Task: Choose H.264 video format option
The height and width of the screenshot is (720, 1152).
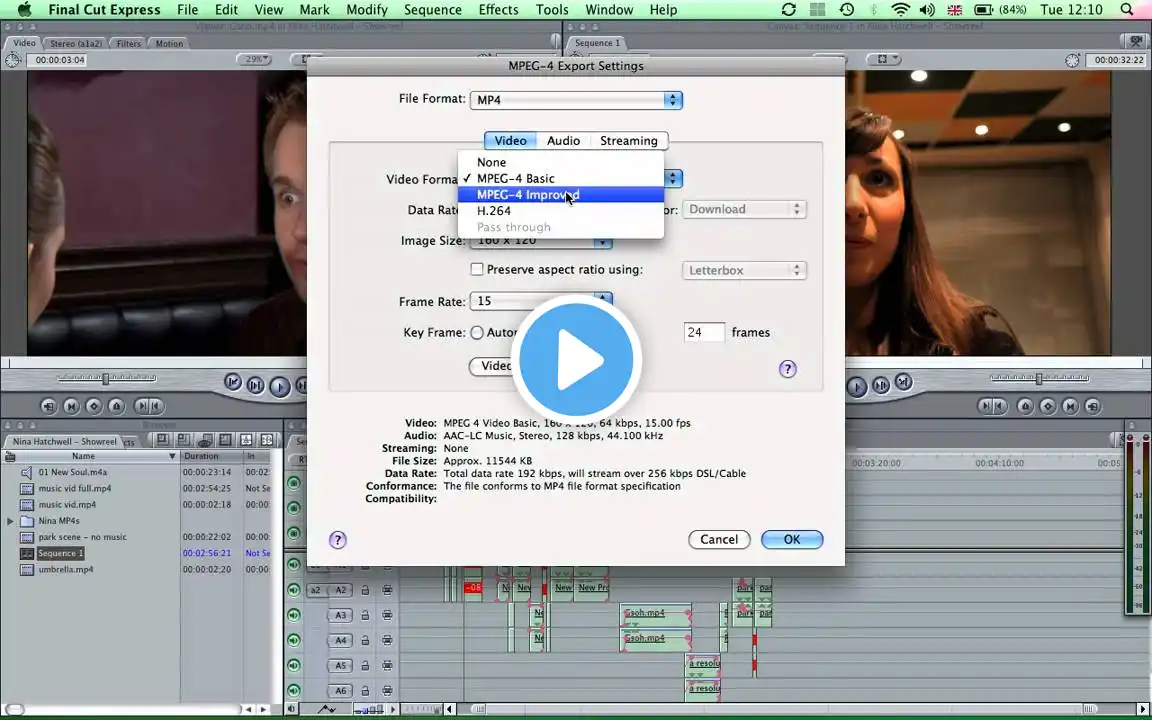Action: click(x=561, y=211)
